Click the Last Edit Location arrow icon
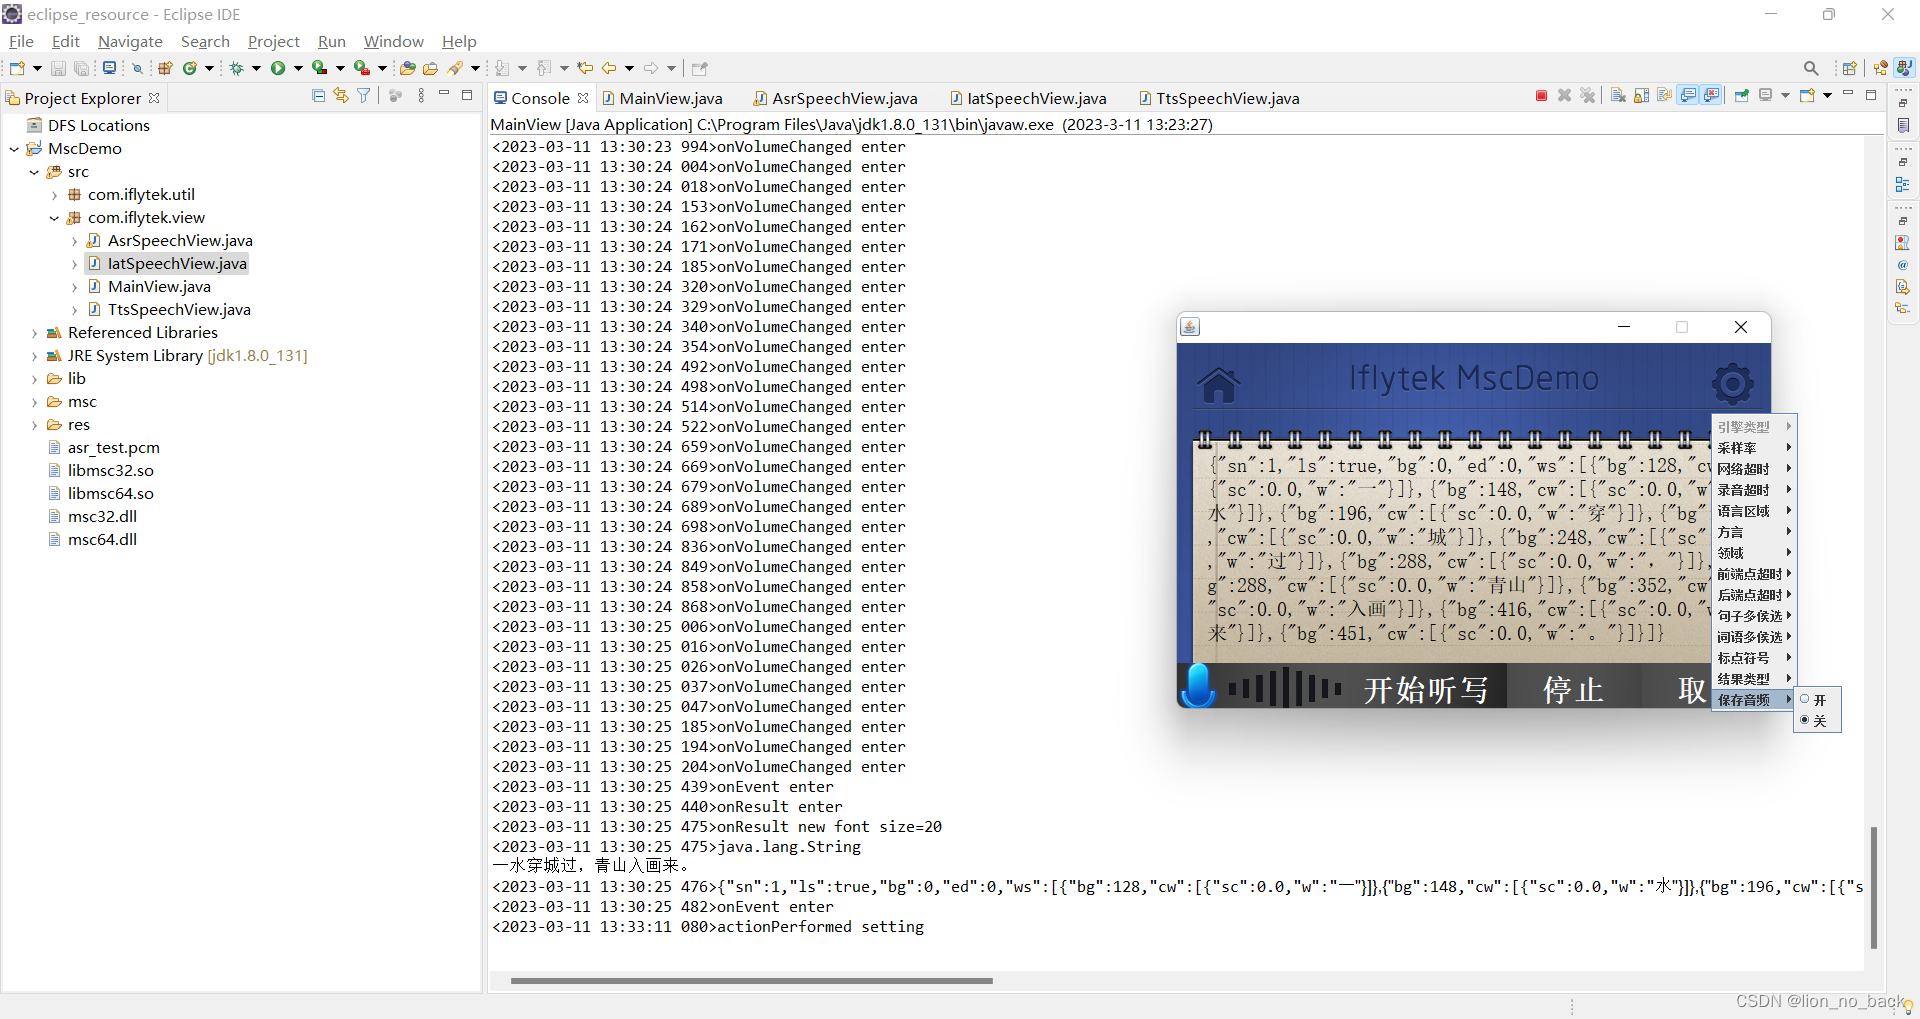The width and height of the screenshot is (1920, 1019). pos(585,69)
